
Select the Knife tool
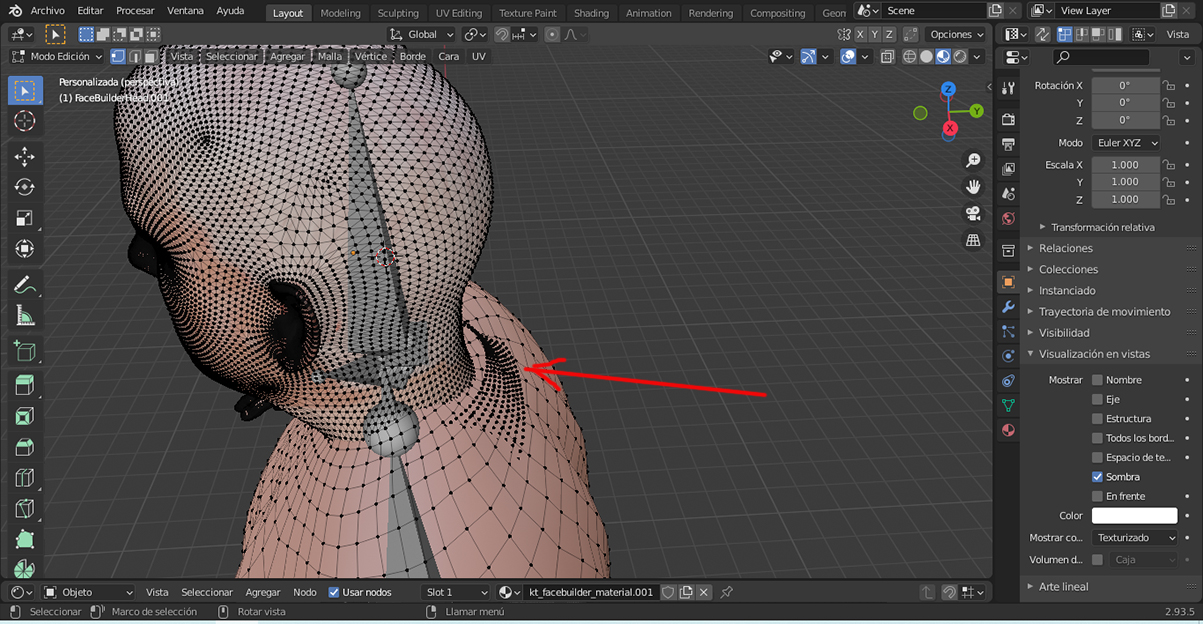(x=25, y=509)
